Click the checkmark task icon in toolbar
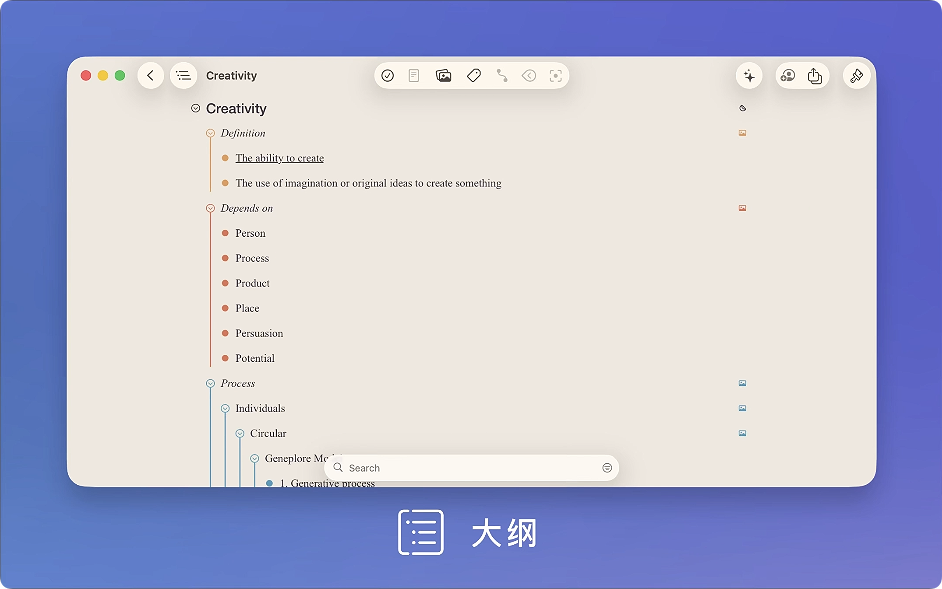The height and width of the screenshot is (589, 942). pos(388,76)
